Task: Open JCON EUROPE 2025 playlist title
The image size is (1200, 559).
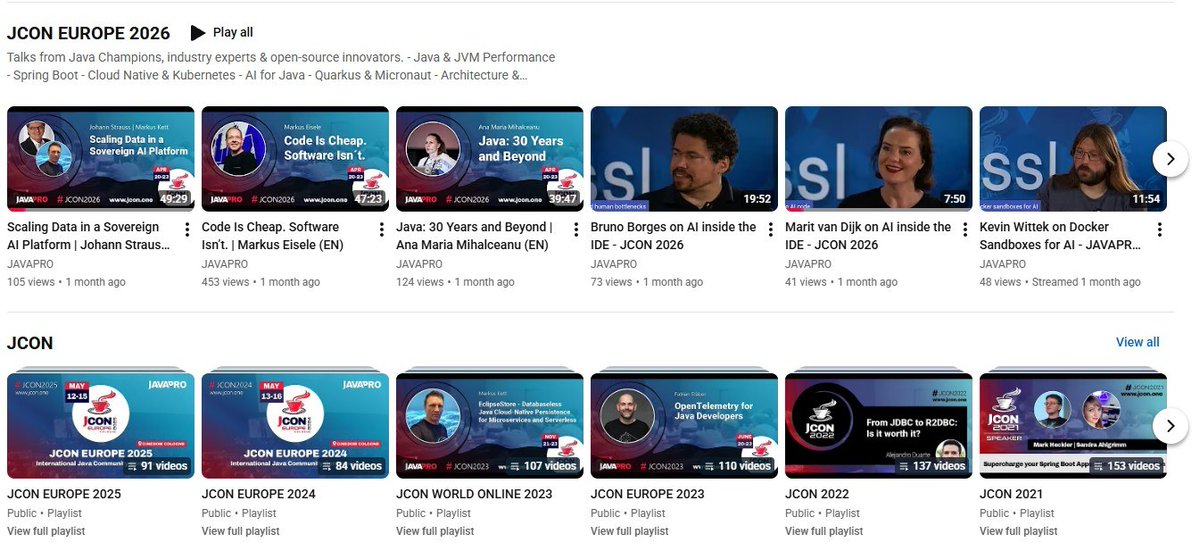Action: pos(64,494)
